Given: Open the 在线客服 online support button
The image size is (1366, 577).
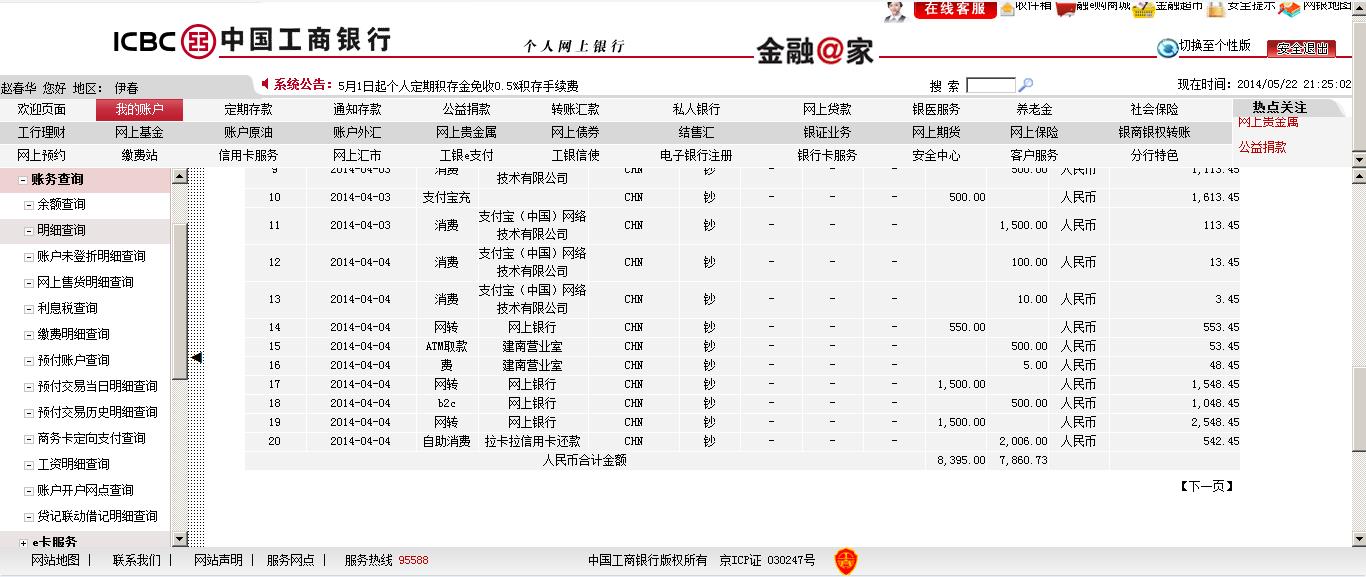Looking at the screenshot, I should pyautogui.click(x=955, y=9).
